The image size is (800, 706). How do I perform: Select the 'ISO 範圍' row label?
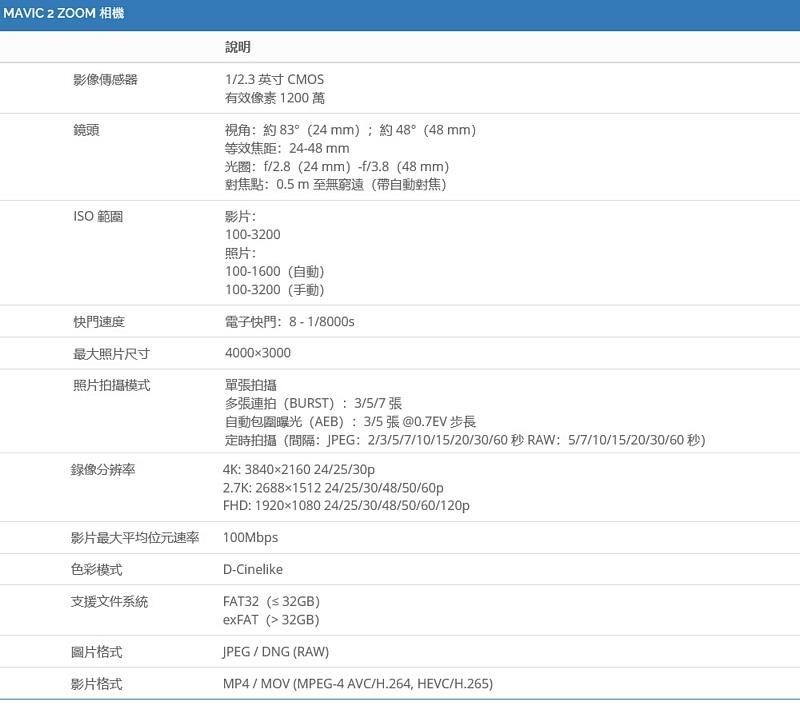[98, 216]
